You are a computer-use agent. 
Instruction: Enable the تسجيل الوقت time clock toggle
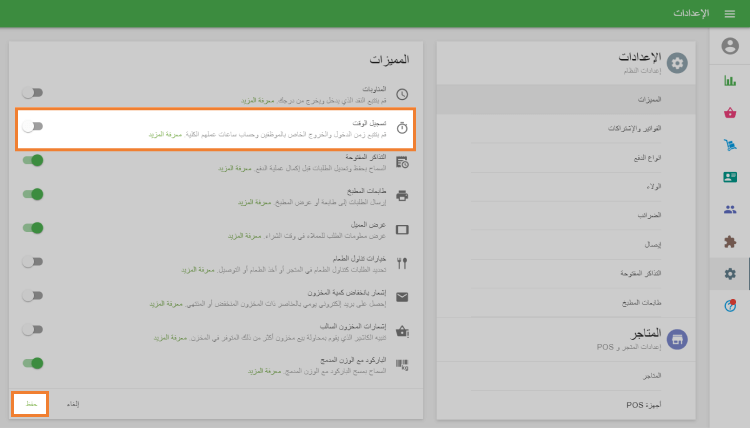point(33,126)
